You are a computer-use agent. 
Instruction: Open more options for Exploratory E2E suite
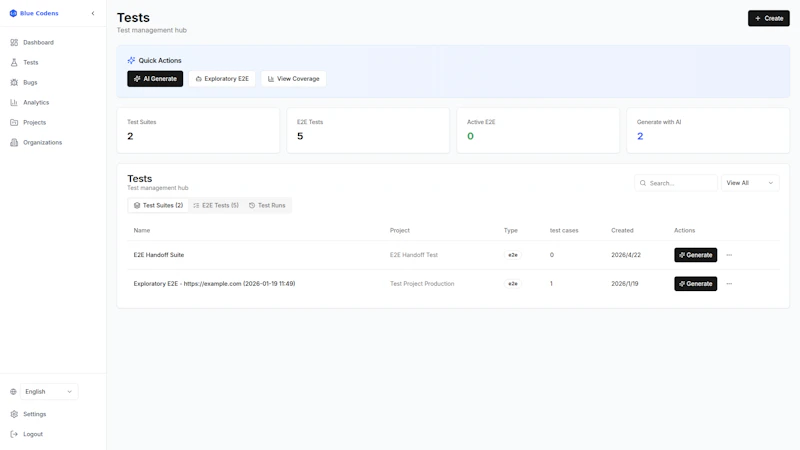[x=729, y=284]
